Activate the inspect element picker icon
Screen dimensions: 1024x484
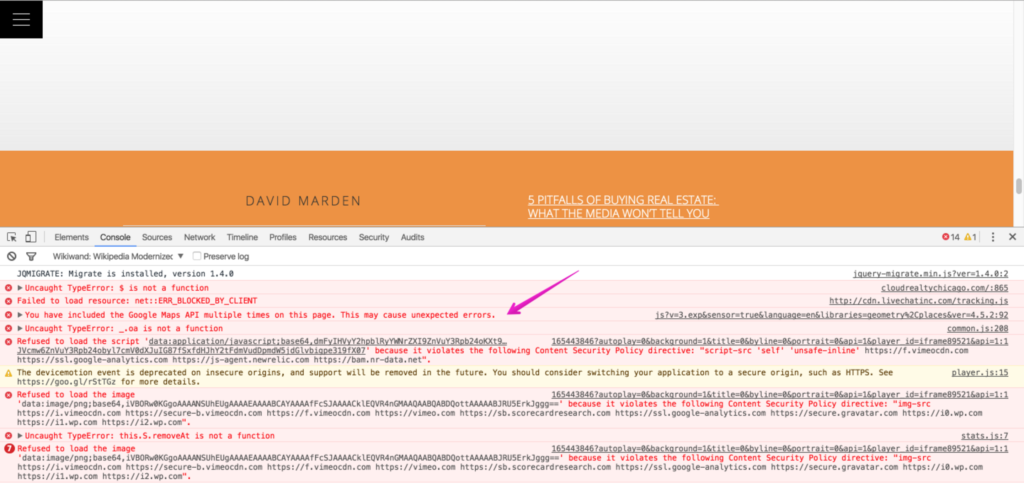click(12, 237)
